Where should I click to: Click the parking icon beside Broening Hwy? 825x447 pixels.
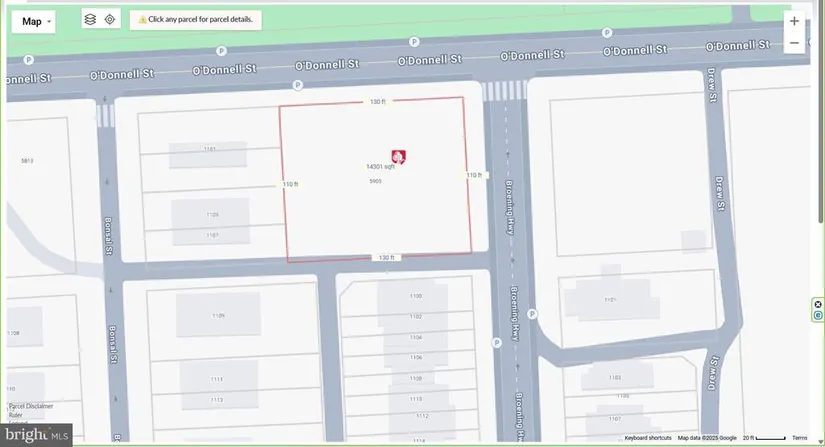pyautogui.click(x=532, y=313)
